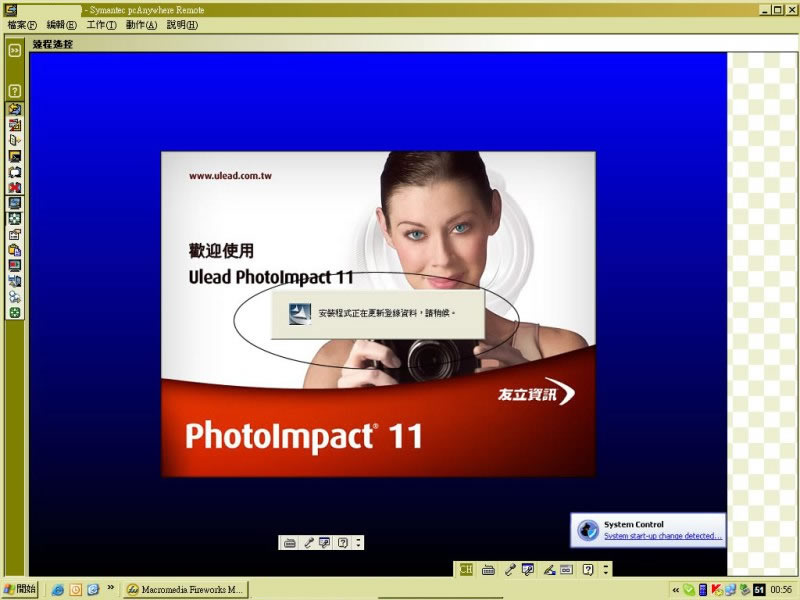Click the clipboard paste sidebar icon

(15, 250)
